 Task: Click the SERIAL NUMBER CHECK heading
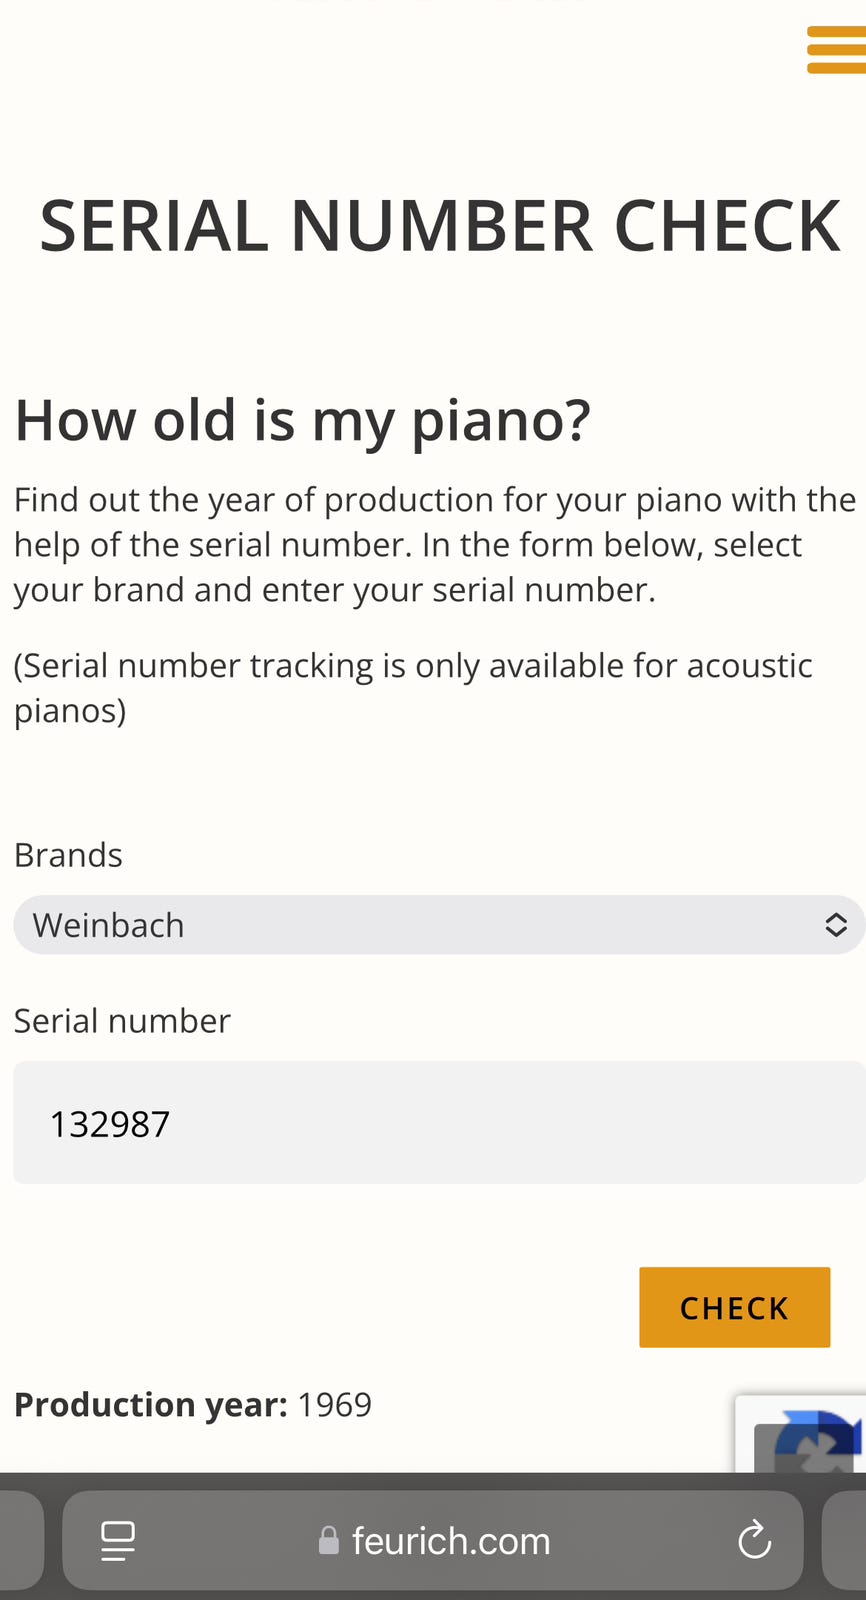(440, 226)
